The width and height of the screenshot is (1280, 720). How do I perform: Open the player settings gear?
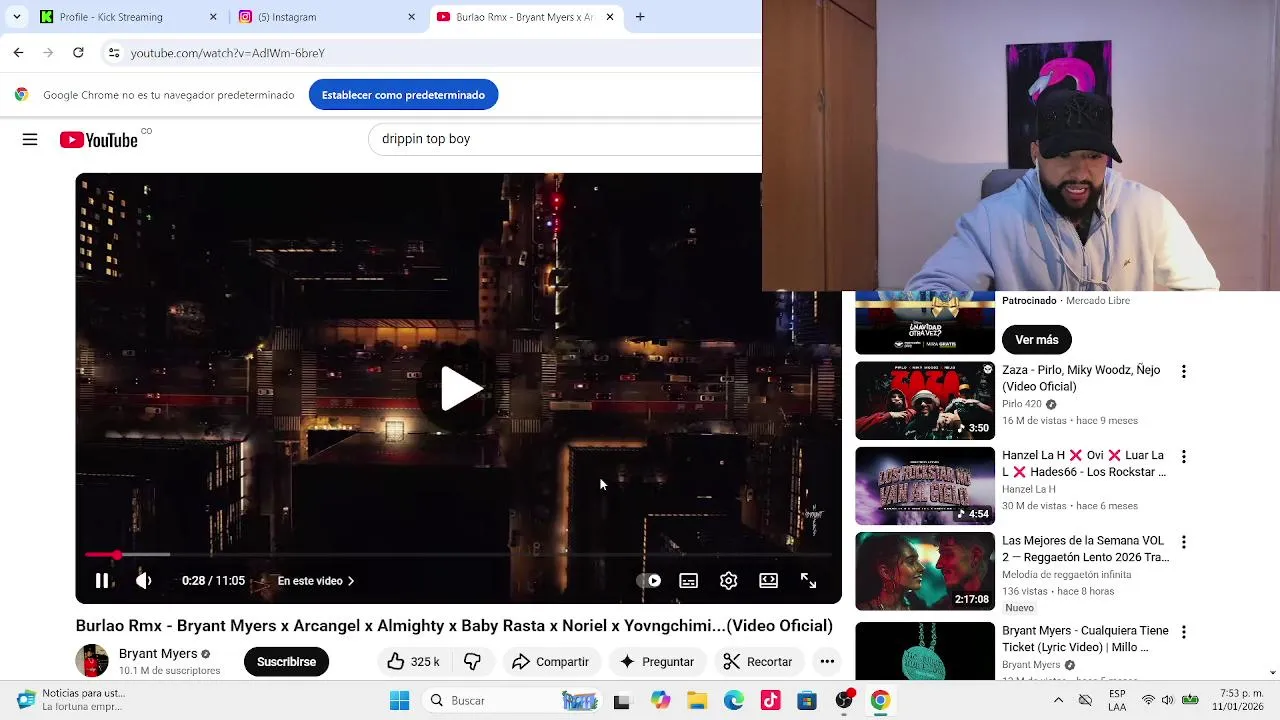point(729,581)
